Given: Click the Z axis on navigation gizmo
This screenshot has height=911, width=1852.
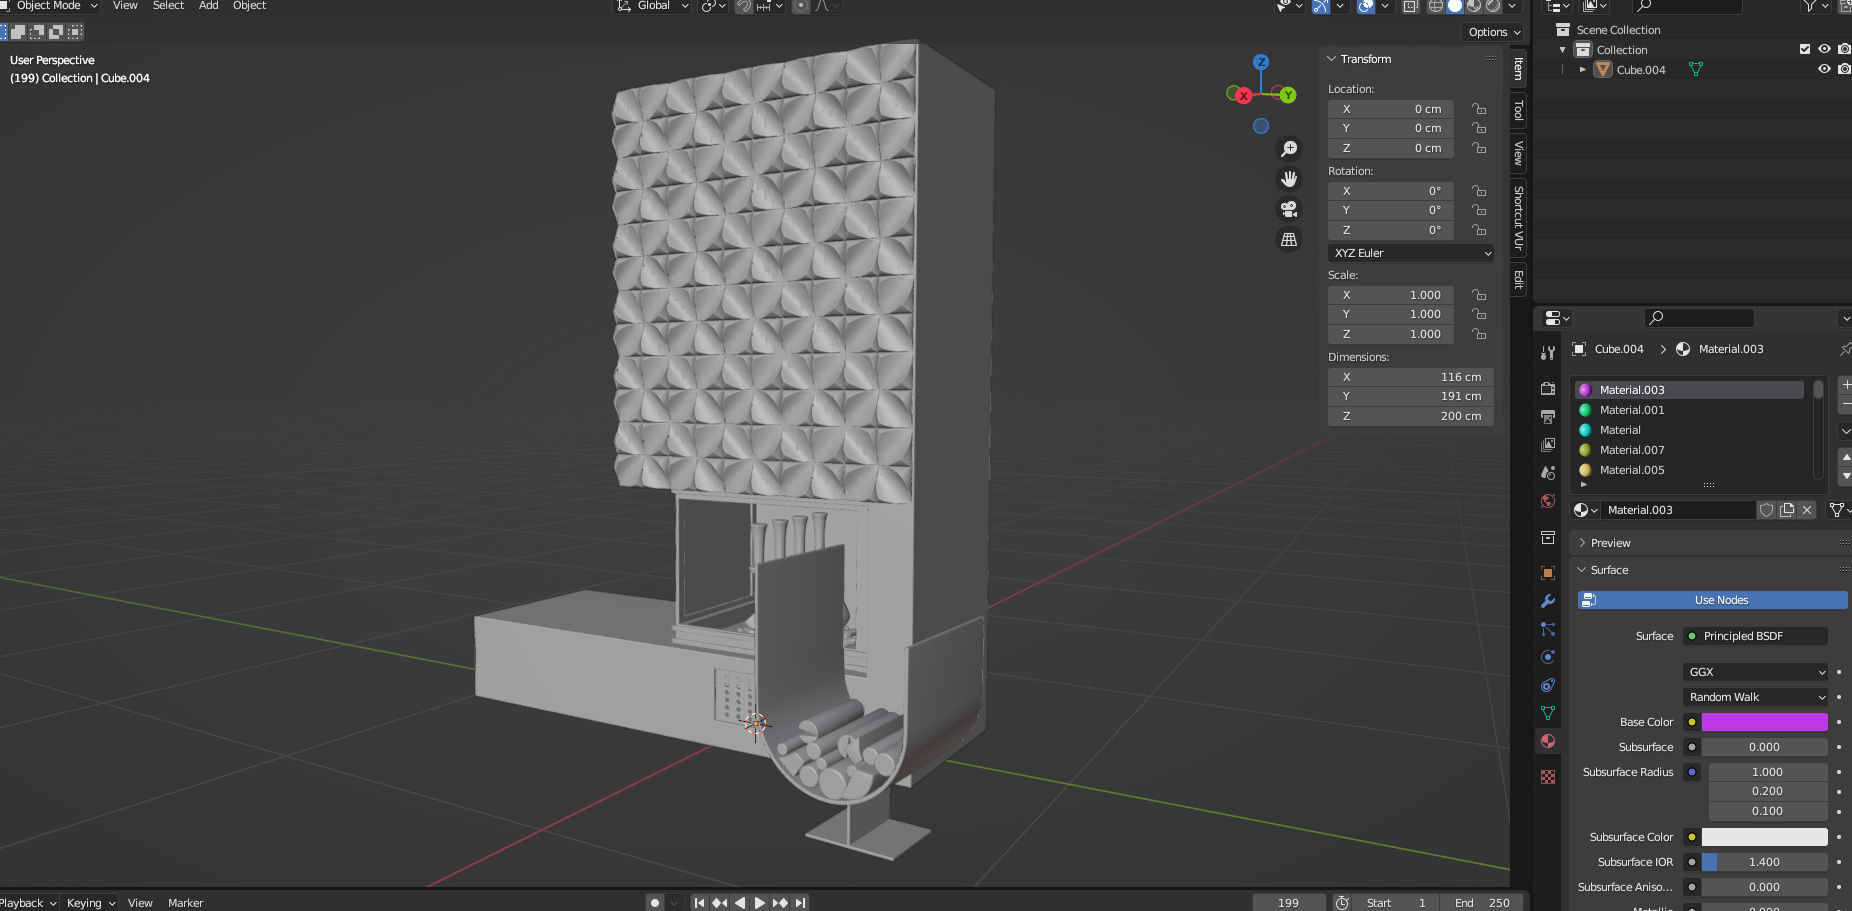Looking at the screenshot, I should click(x=1261, y=62).
